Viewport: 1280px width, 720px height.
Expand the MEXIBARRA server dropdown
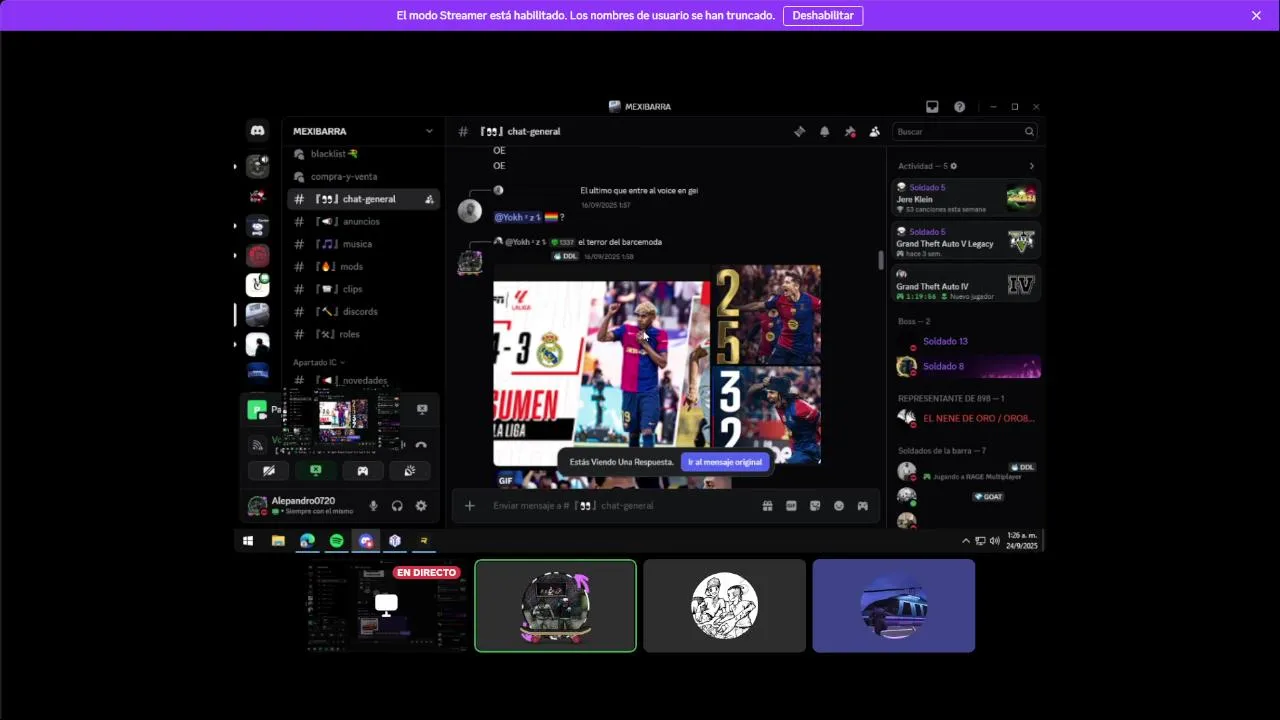point(429,131)
